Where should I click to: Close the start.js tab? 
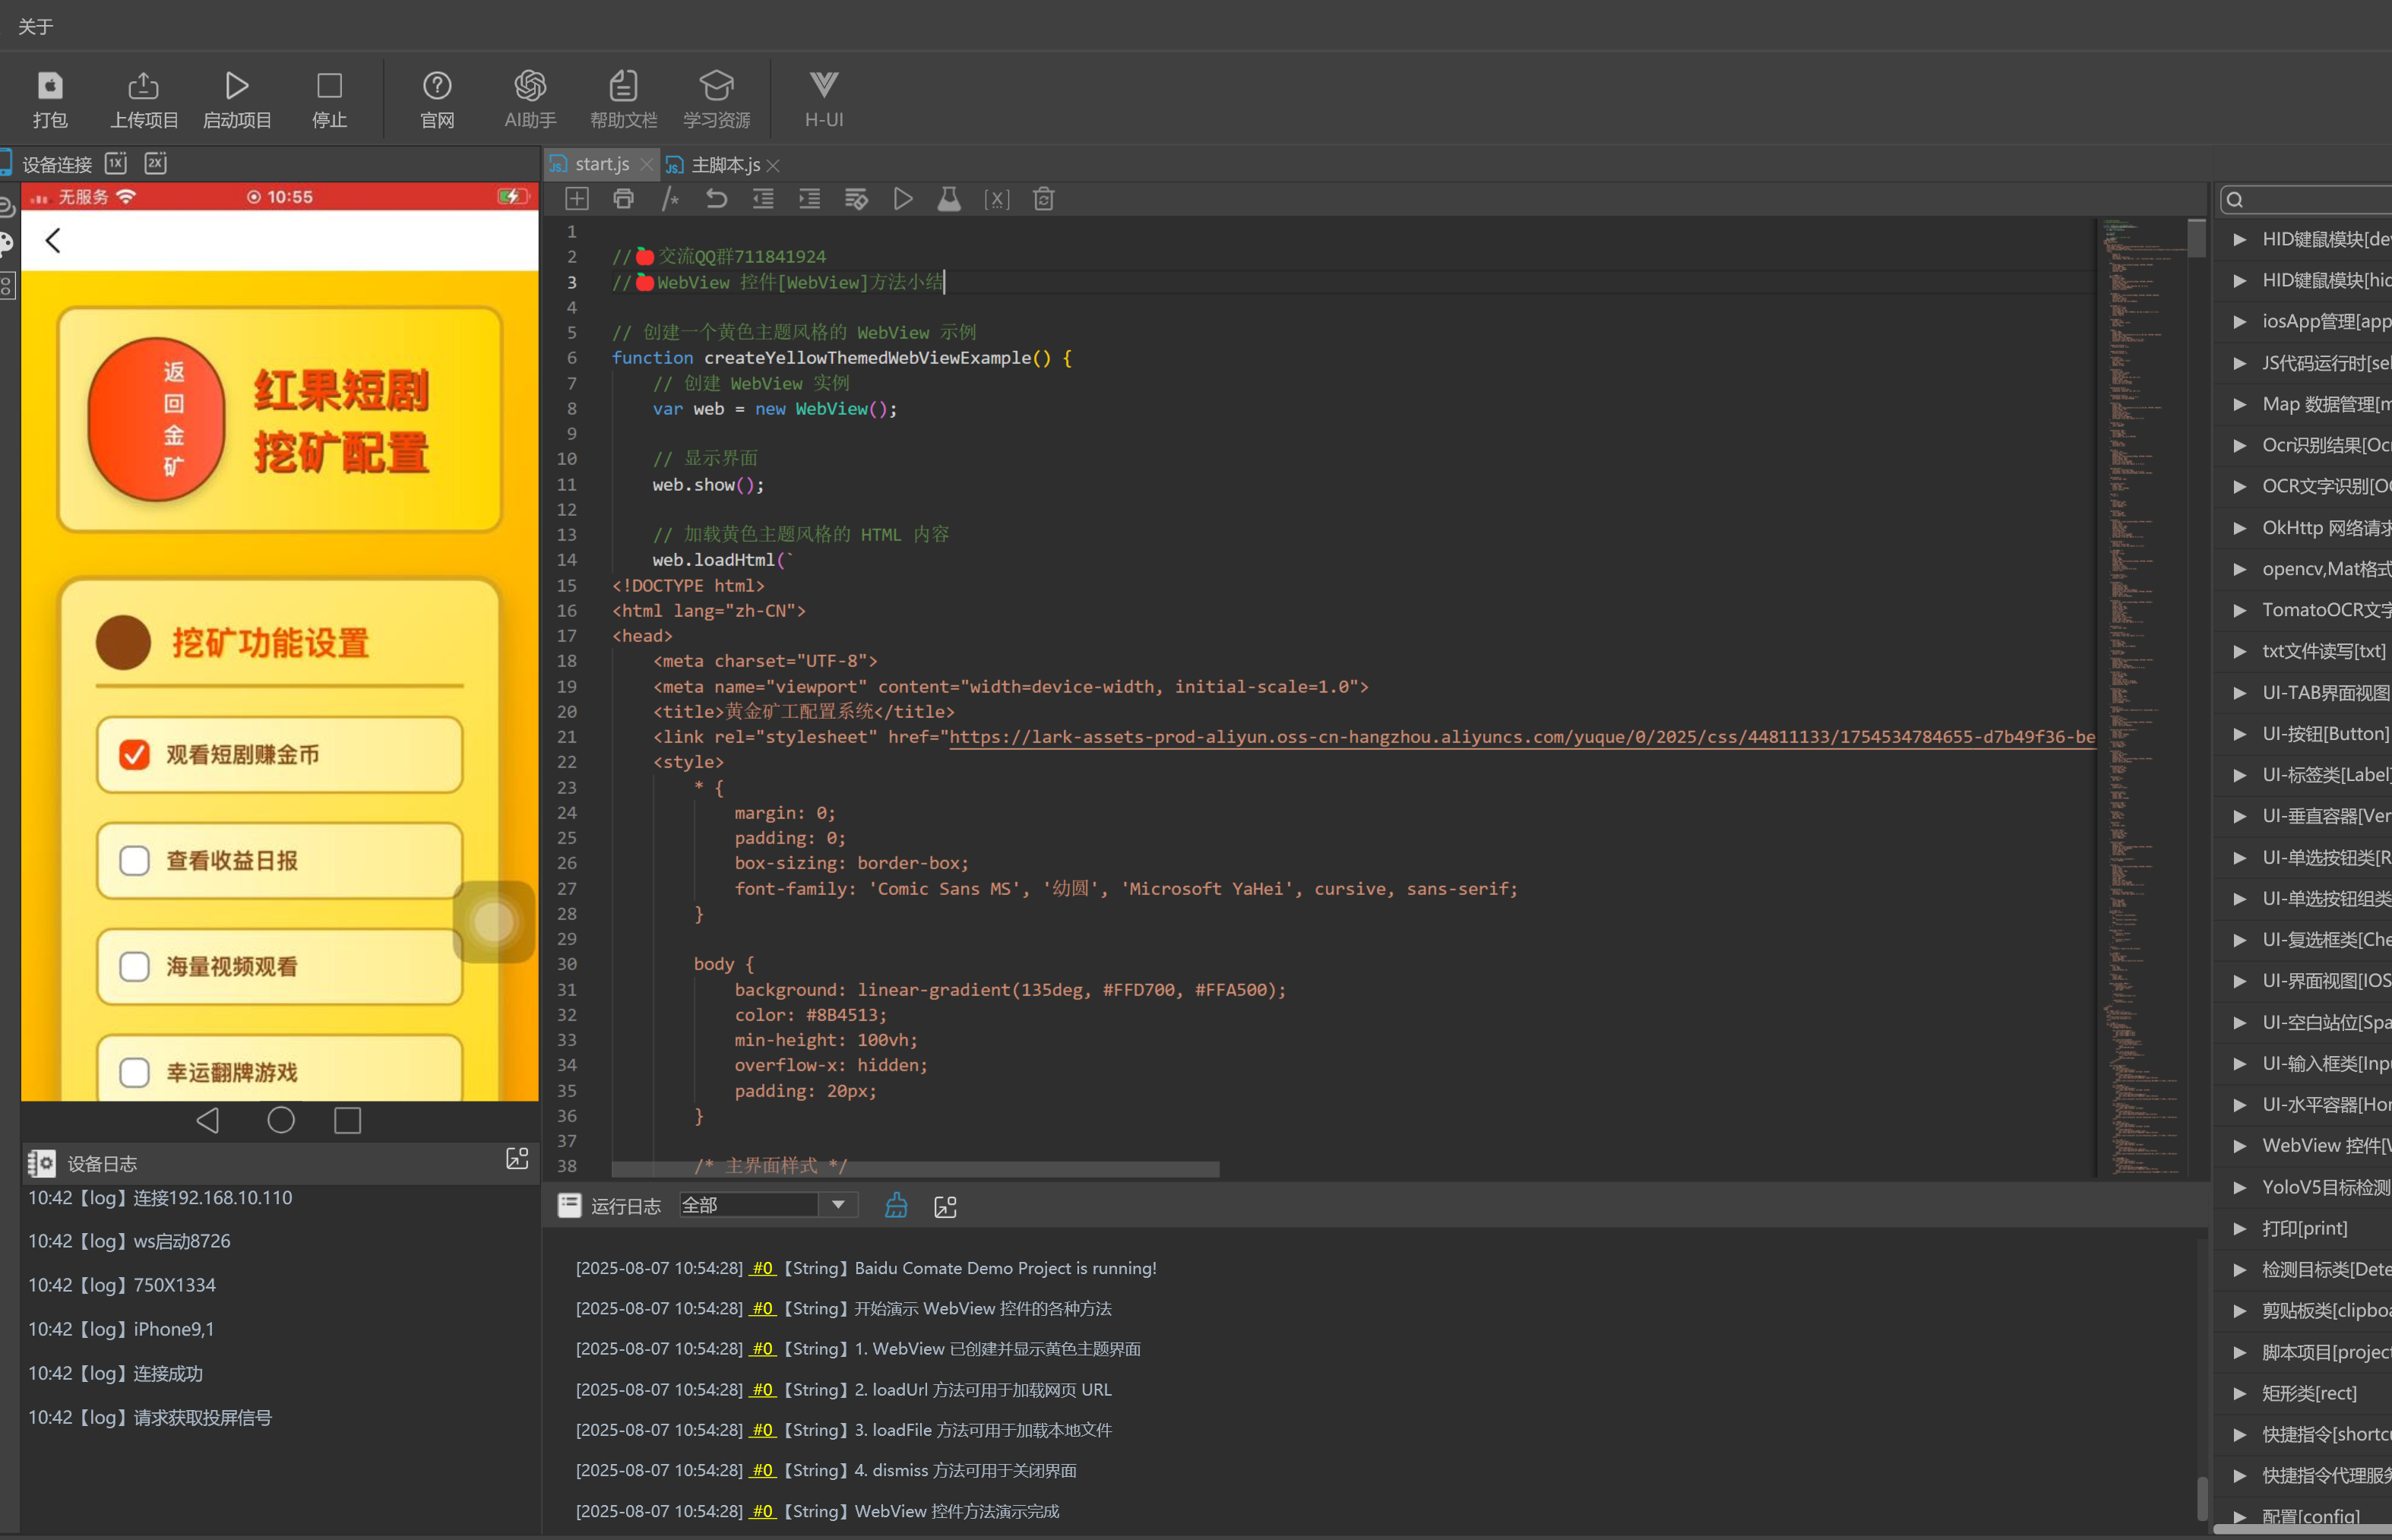[646, 165]
